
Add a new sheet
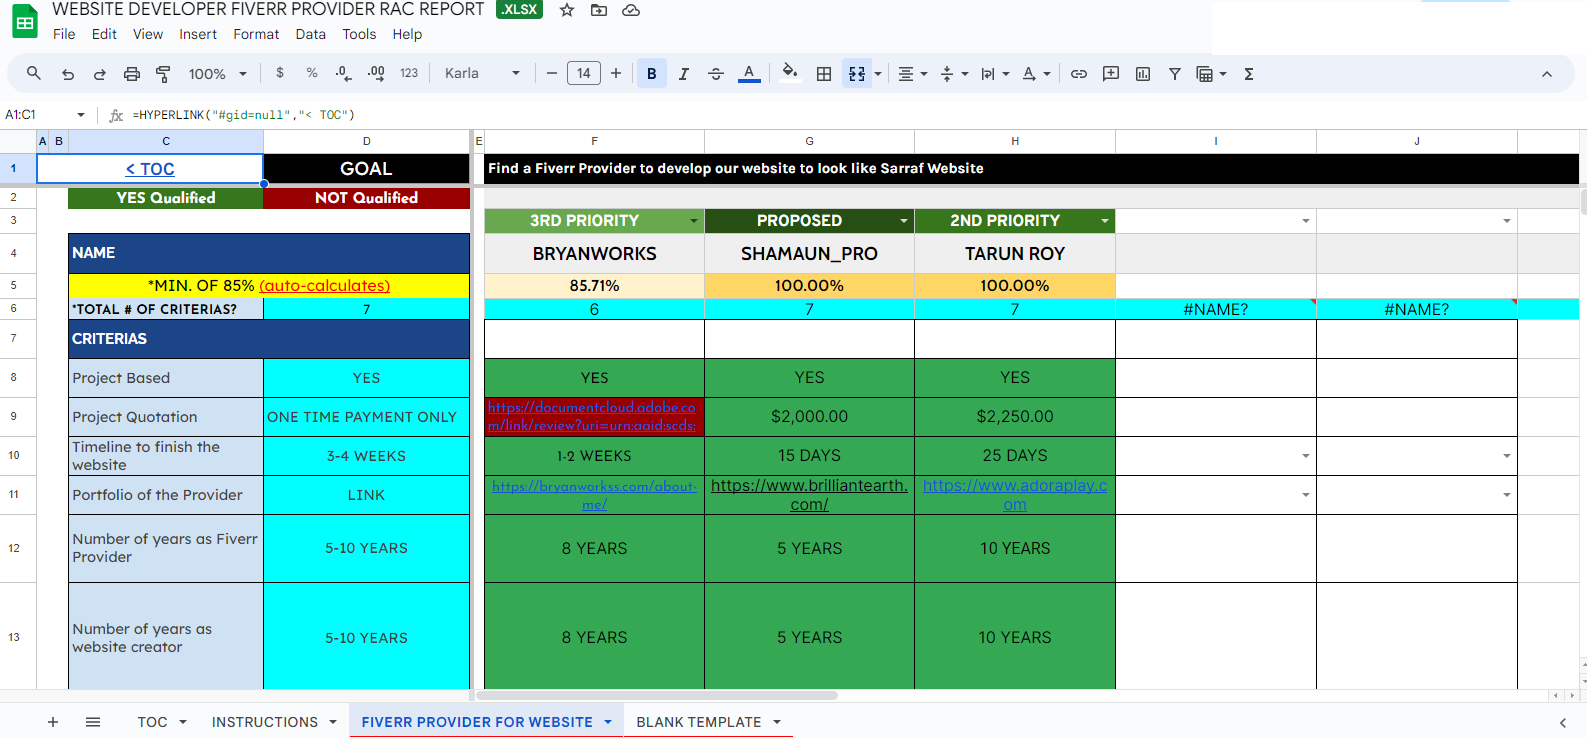(x=53, y=722)
